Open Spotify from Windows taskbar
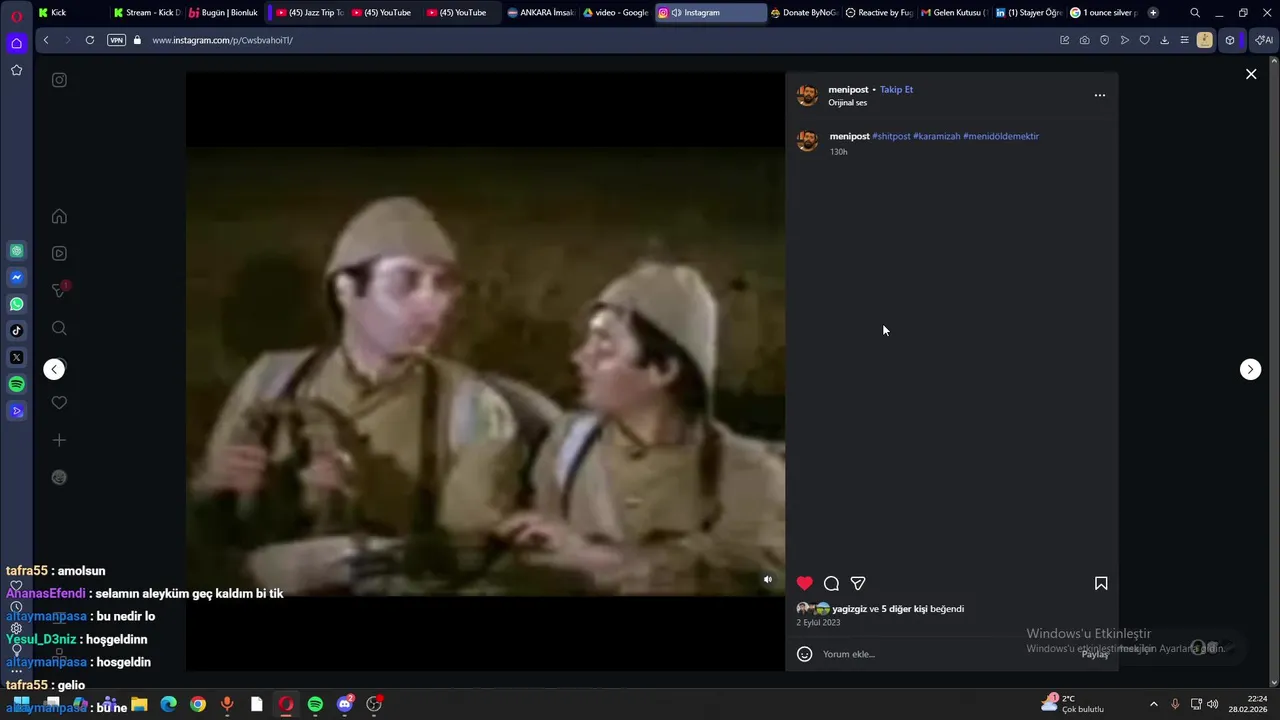Image resolution: width=1280 pixels, height=720 pixels. 315,704
